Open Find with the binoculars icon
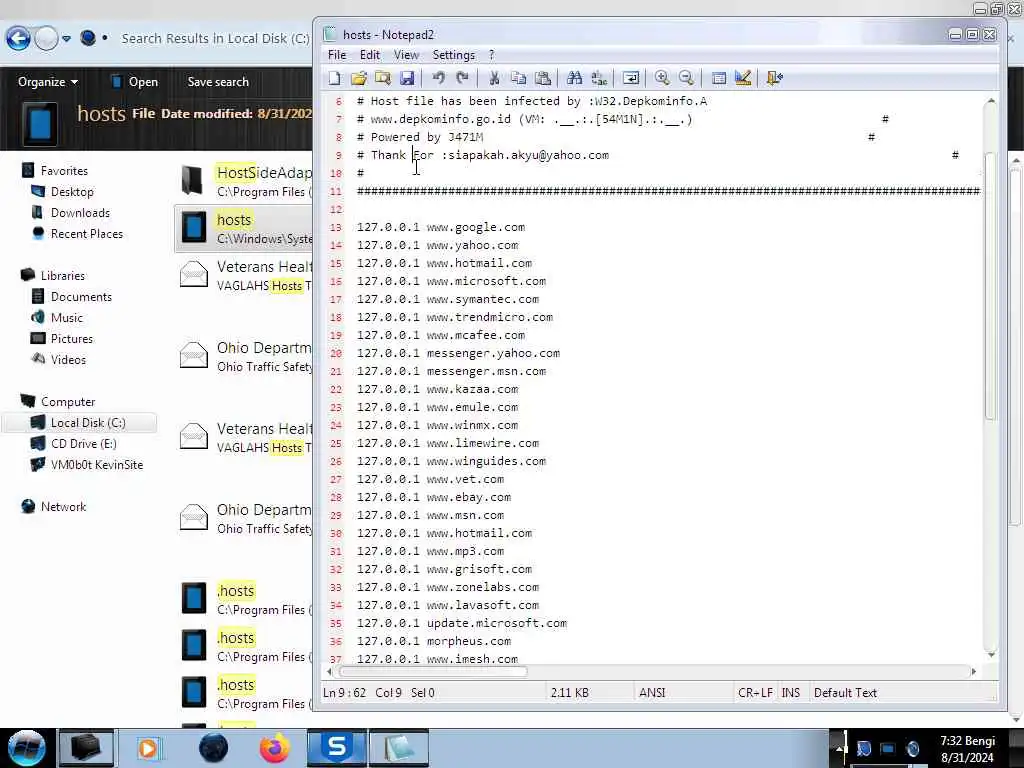The height and width of the screenshot is (768, 1024). pos(575,78)
